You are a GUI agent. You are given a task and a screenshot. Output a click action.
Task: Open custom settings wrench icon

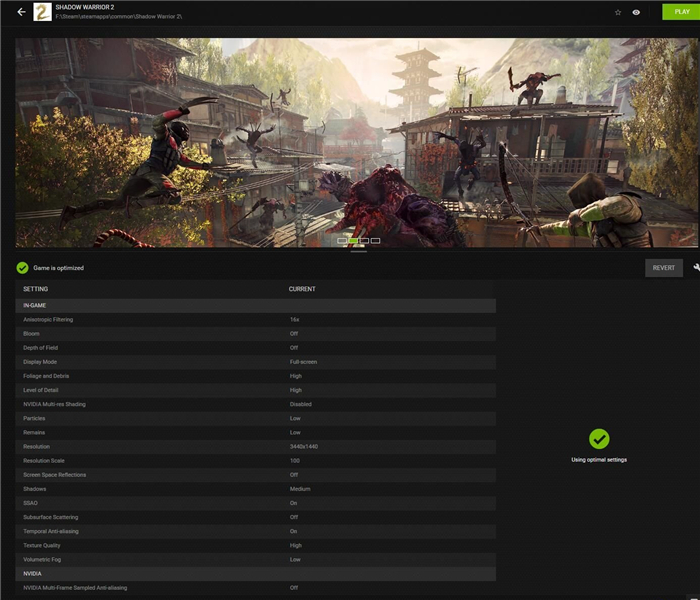coord(696,267)
